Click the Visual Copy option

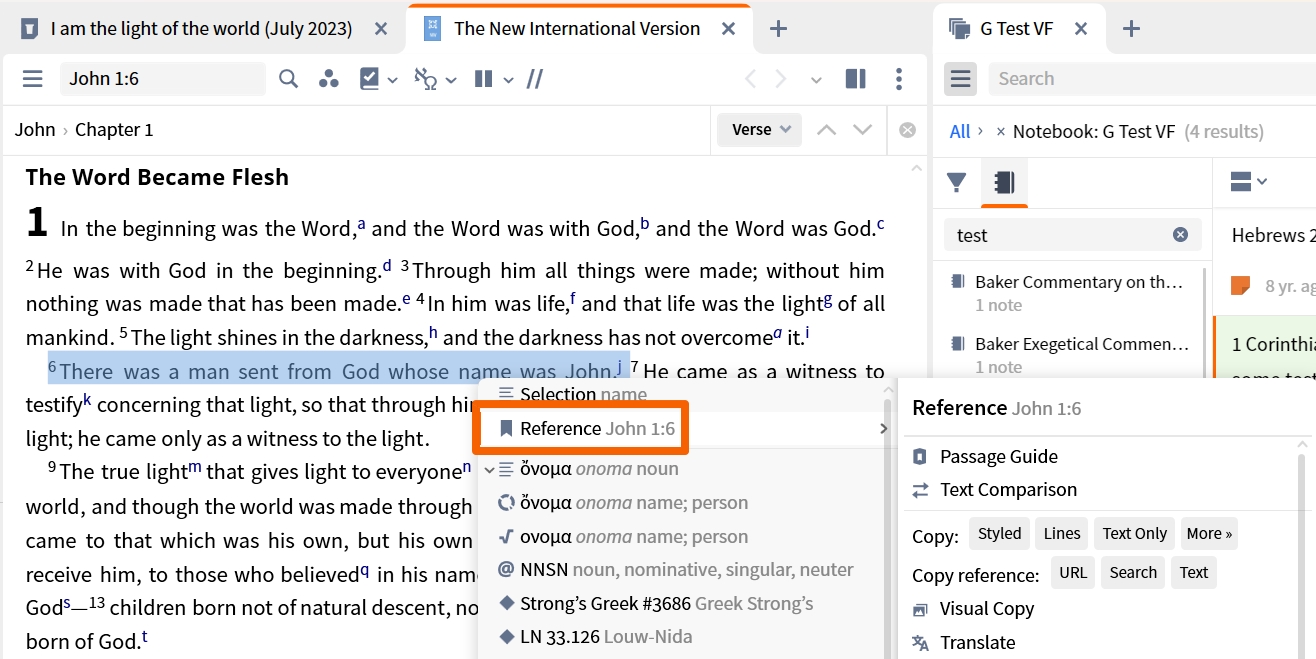[x=986, y=609]
